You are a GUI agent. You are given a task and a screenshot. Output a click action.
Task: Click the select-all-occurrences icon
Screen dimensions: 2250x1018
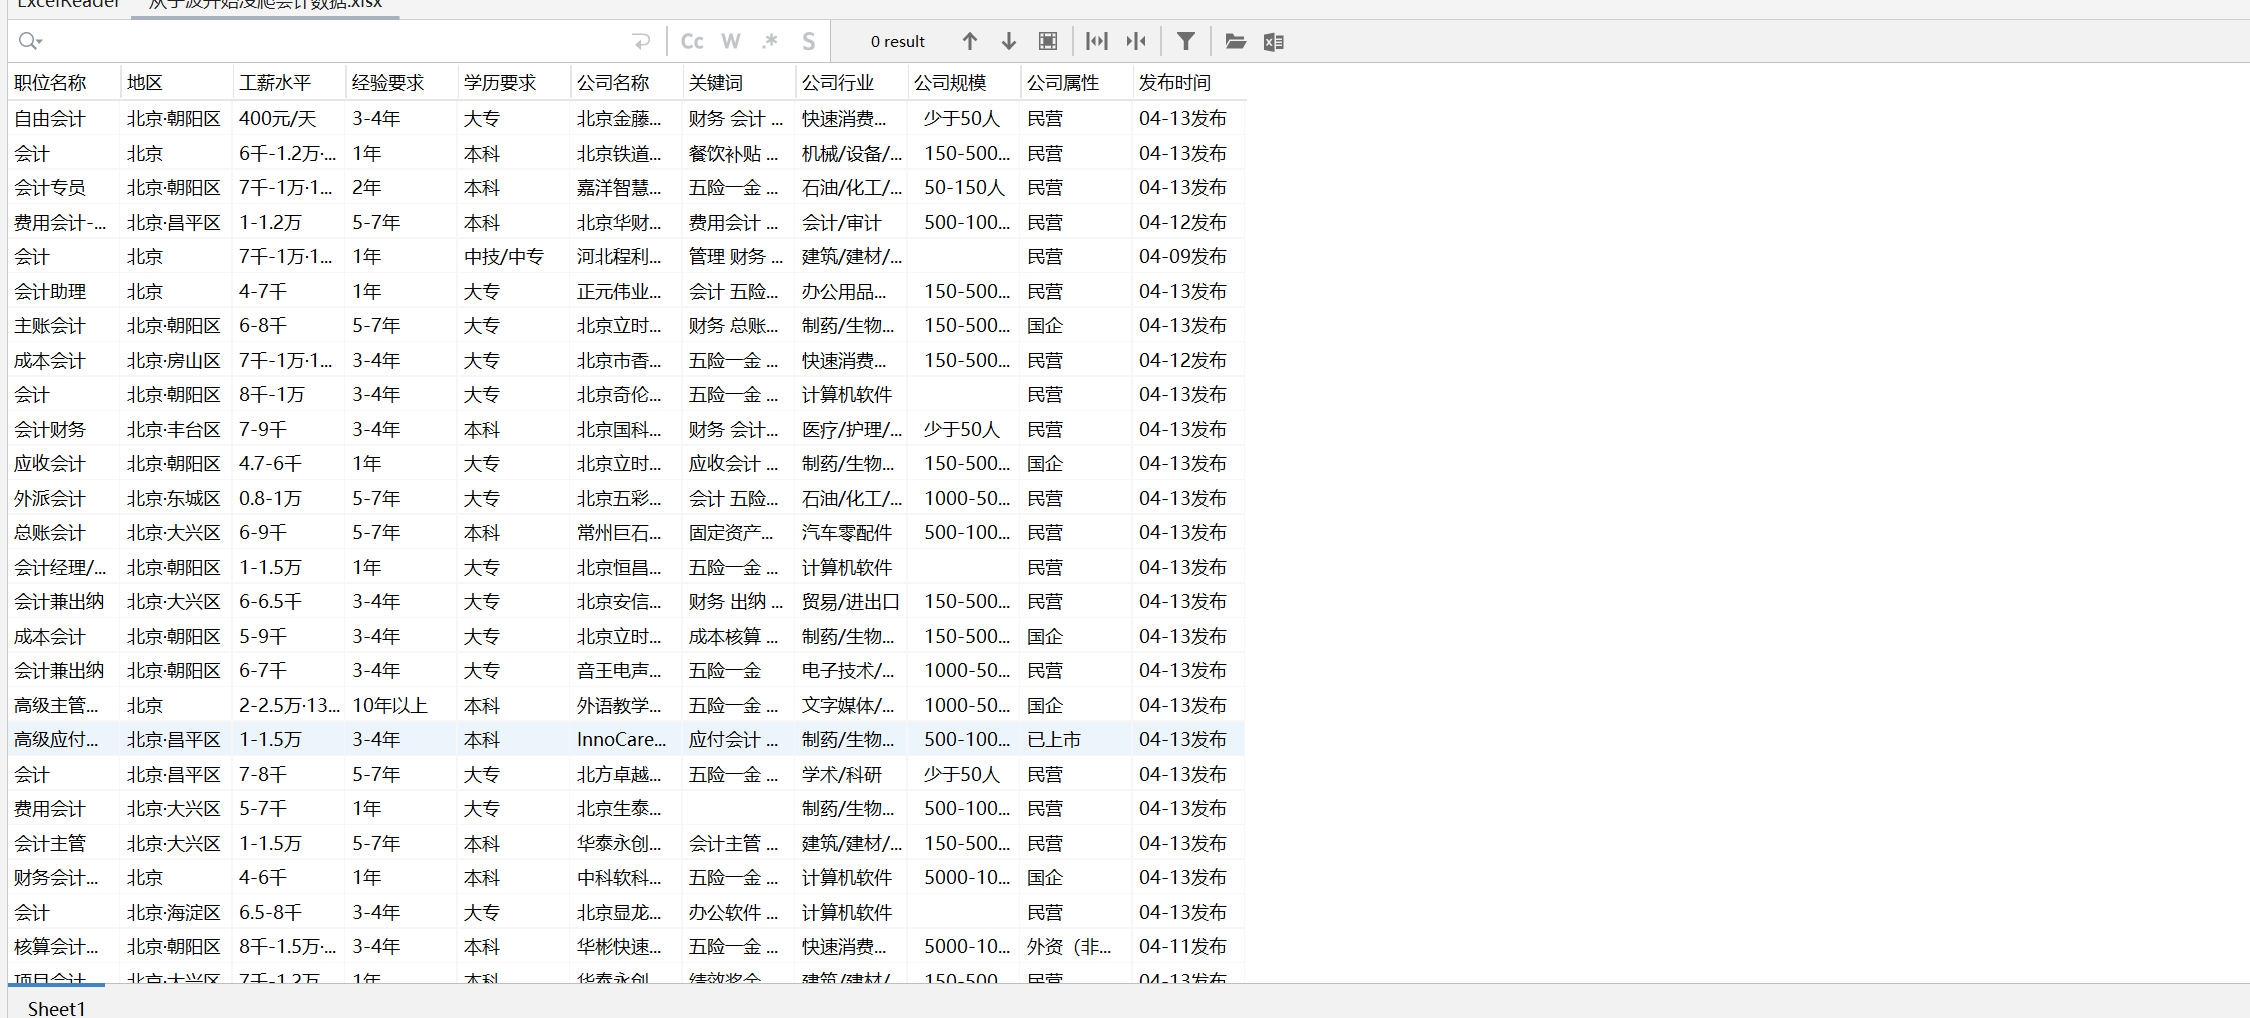(1047, 41)
